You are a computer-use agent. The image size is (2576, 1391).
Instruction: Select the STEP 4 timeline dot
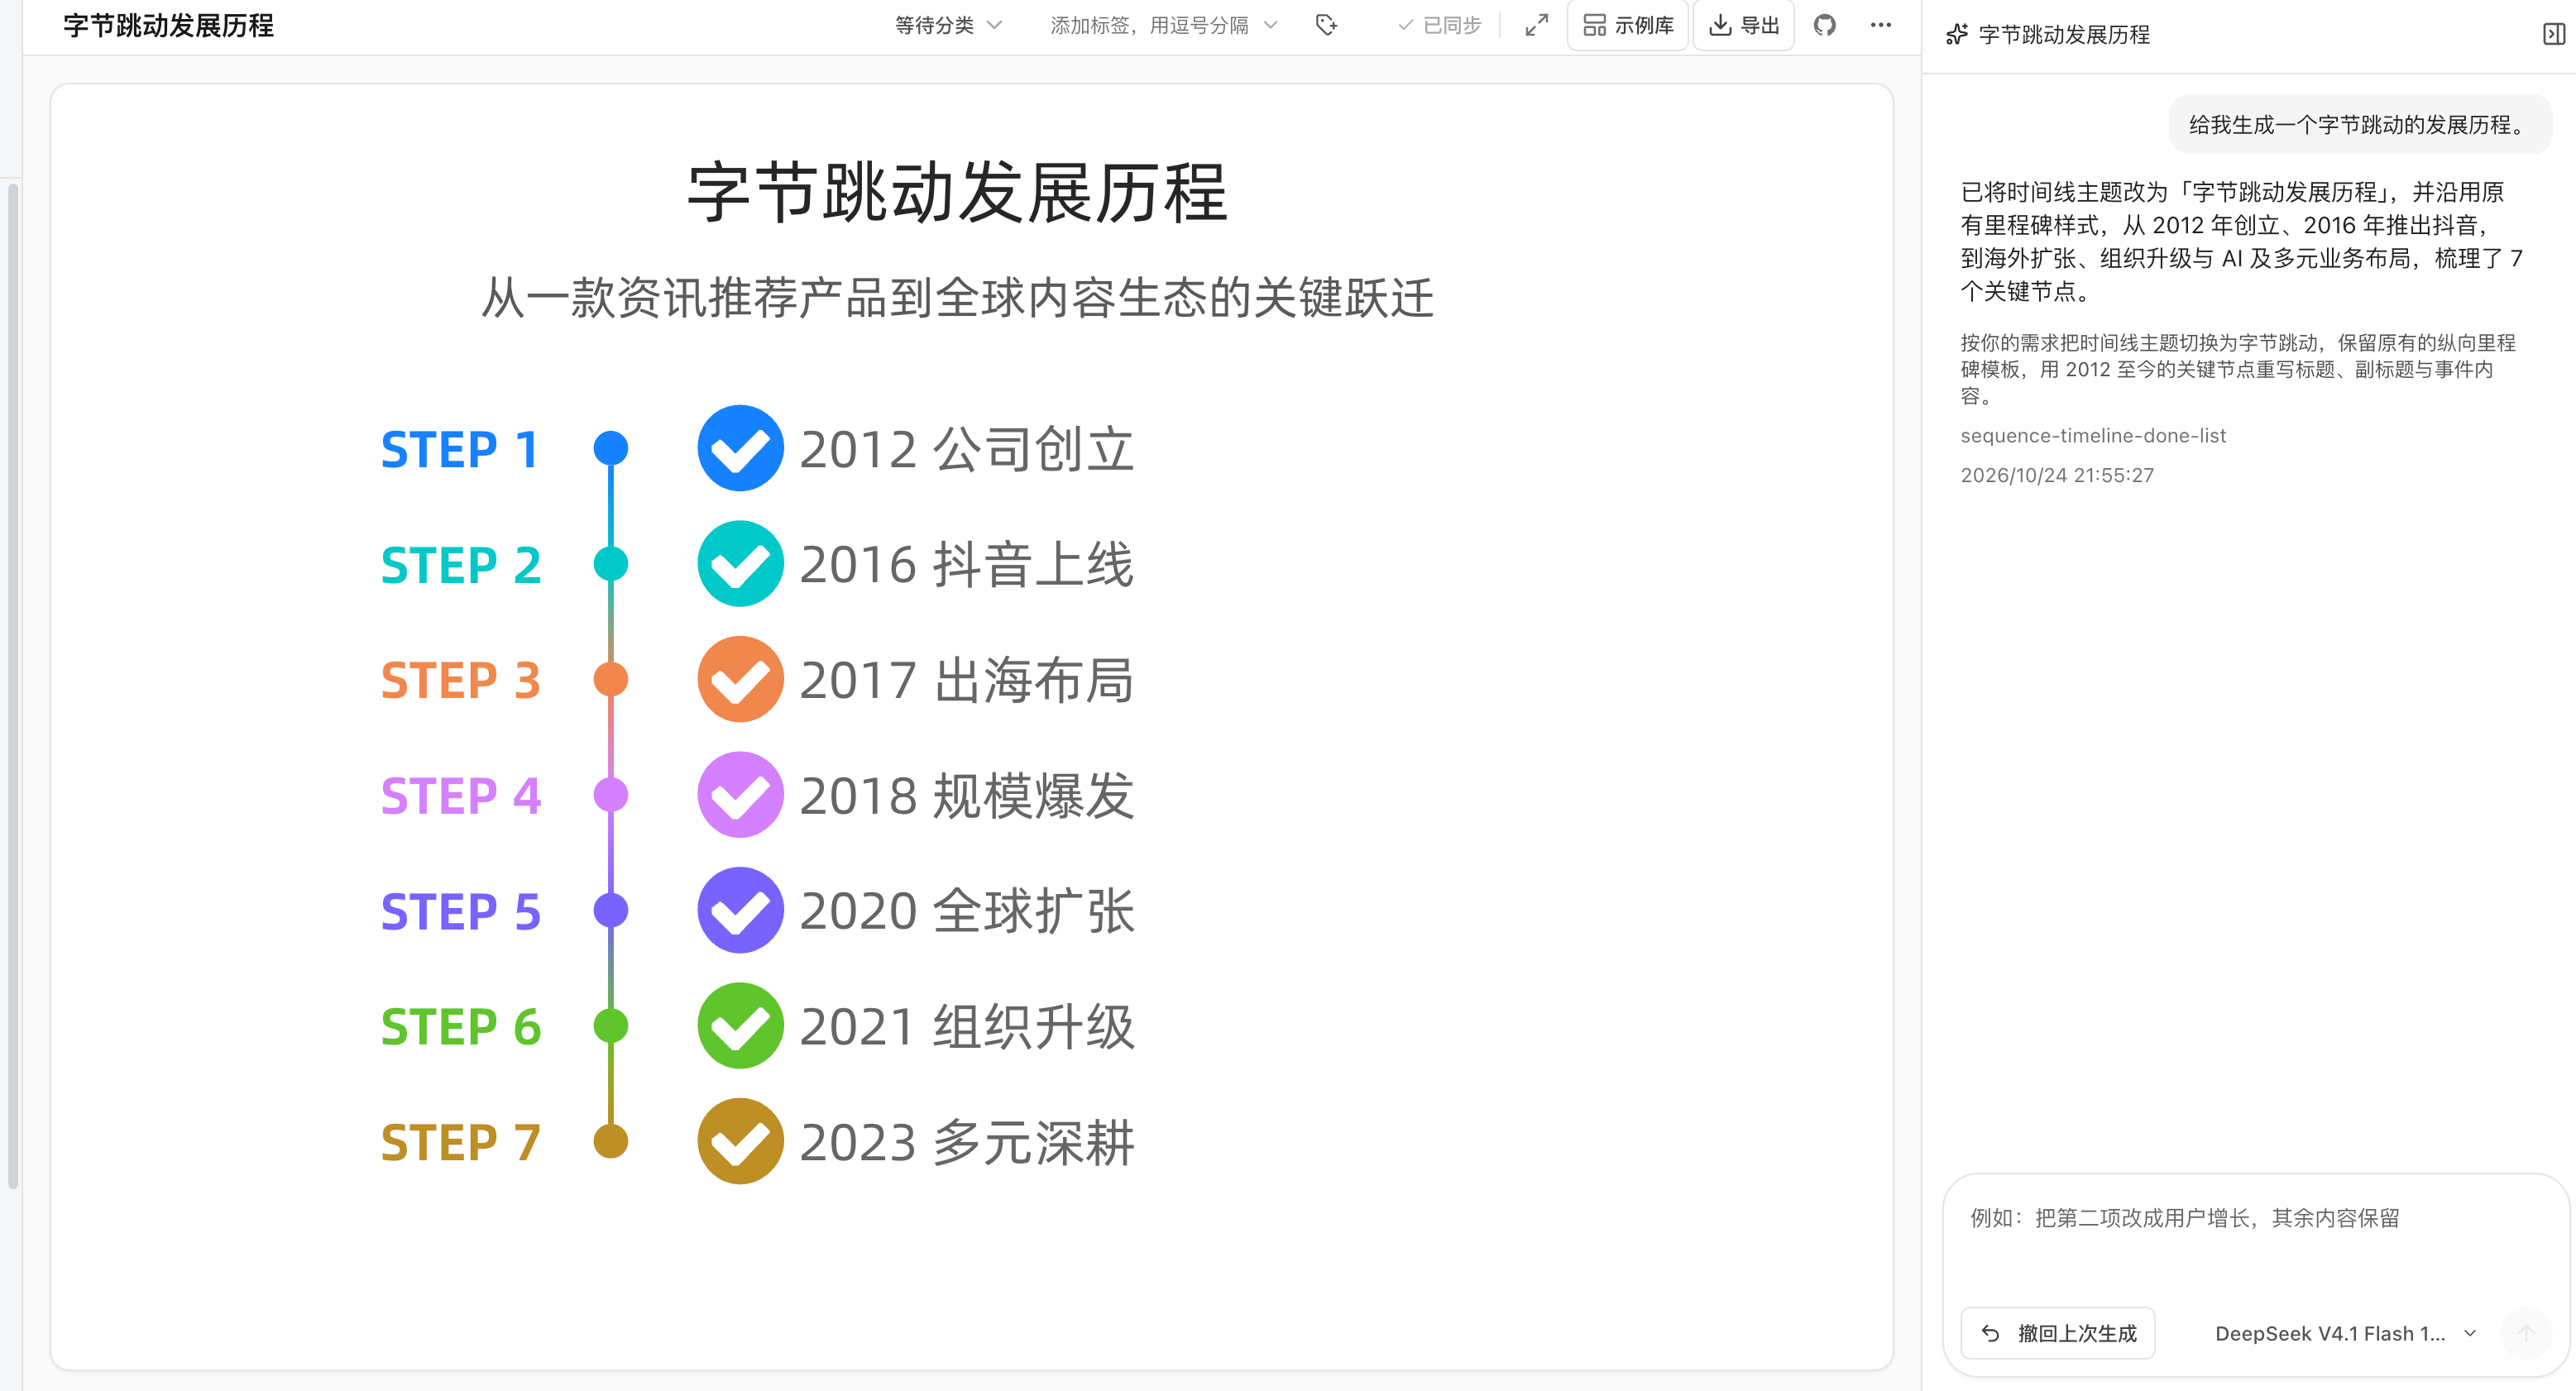click(x=611, y=795)
